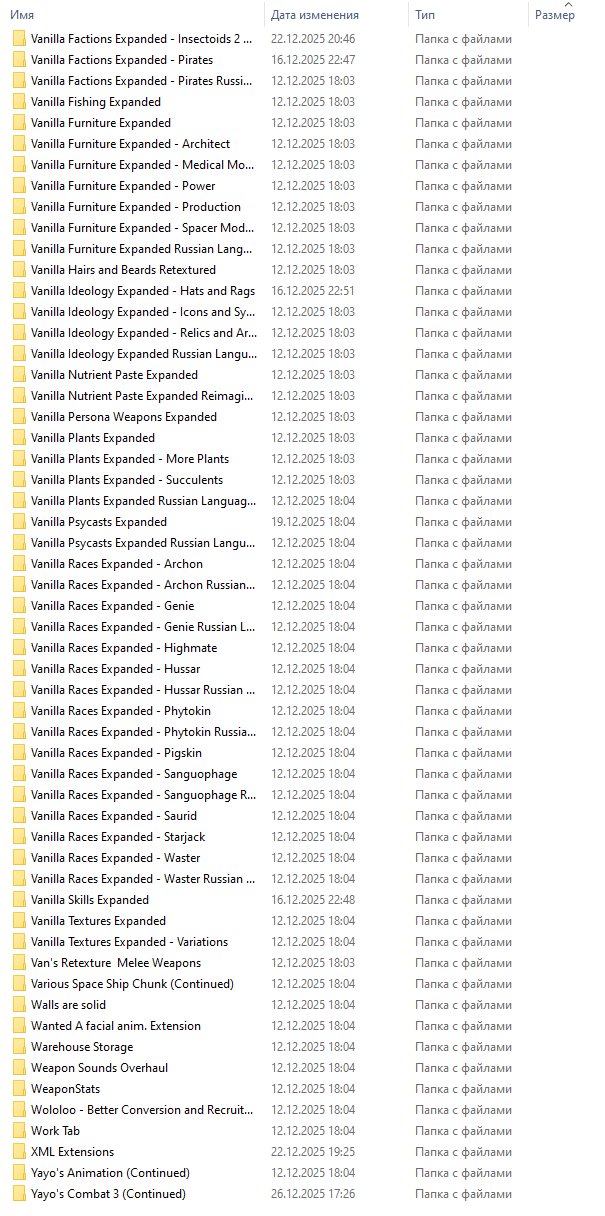Select the Vanilla Fishing Expanded folder icon

pyautogui.click(x=19, y=102)
